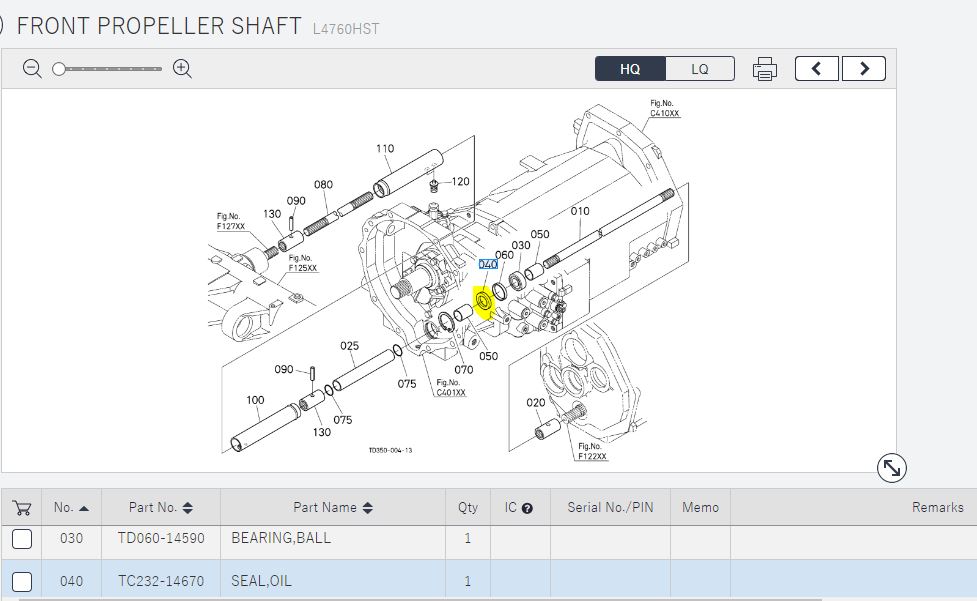Sort table by the No. column
The image size is (977, 601).
click(x=71, y=507)
